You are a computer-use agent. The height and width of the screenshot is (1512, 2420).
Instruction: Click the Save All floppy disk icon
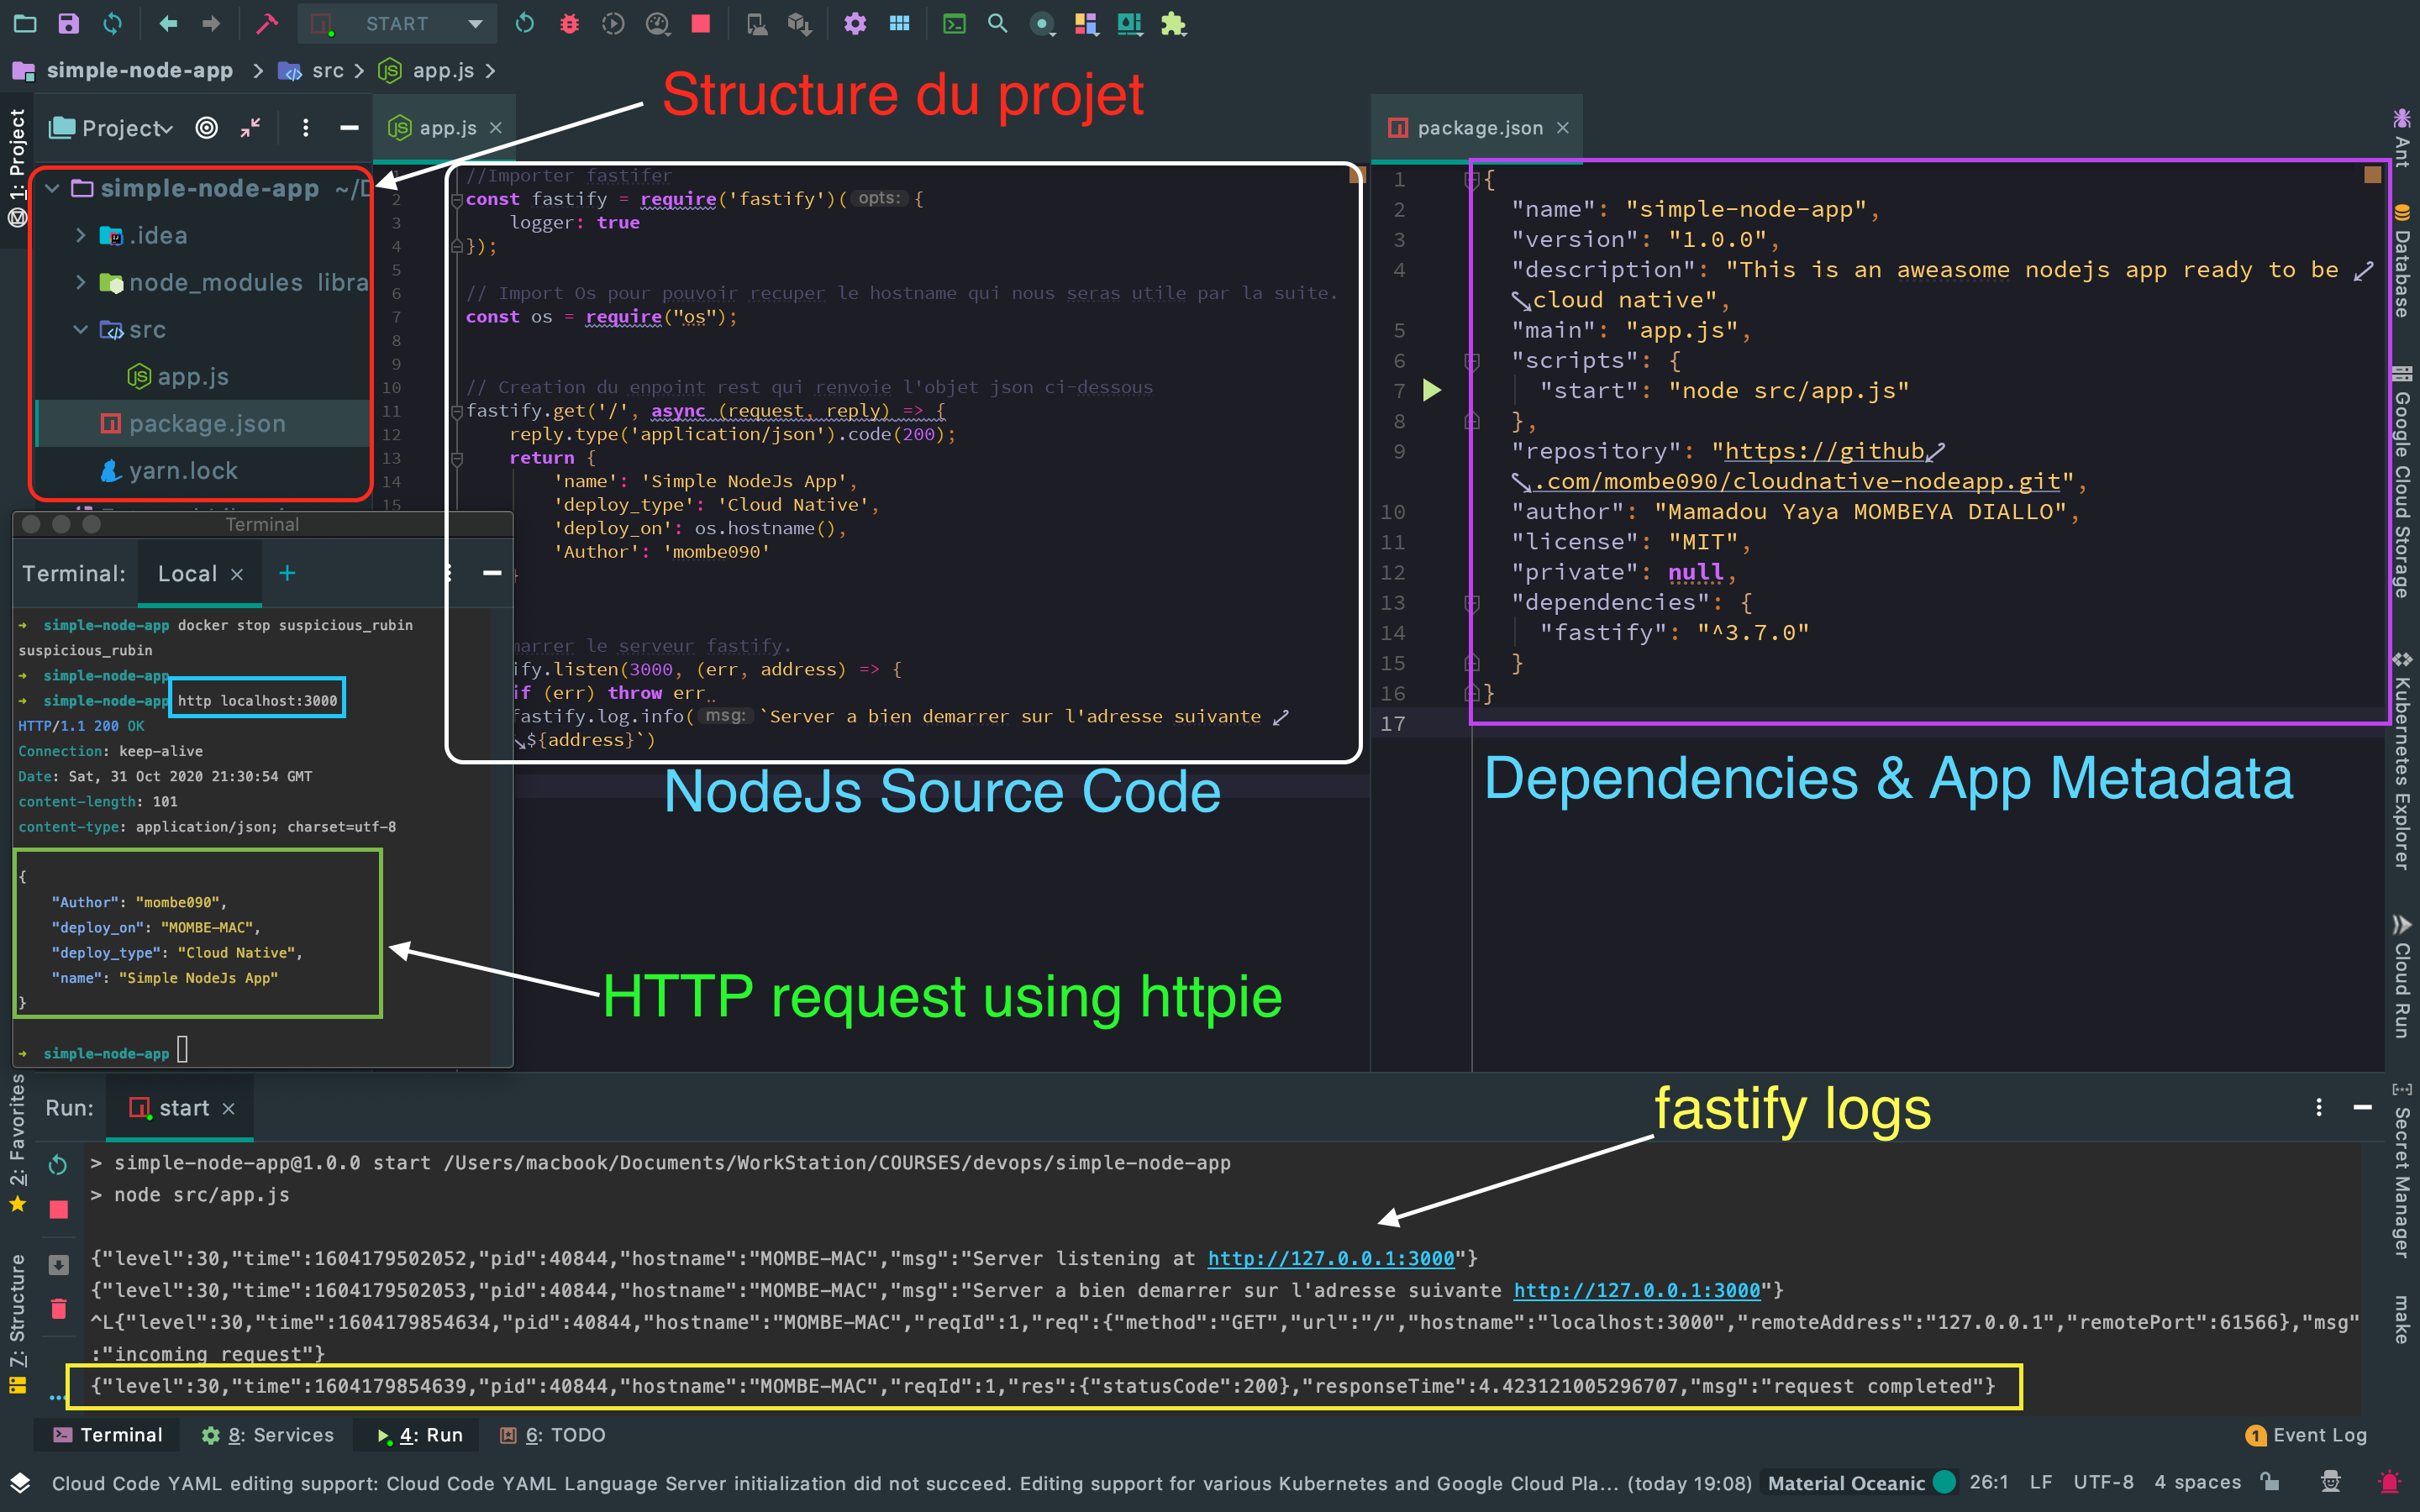68,23
